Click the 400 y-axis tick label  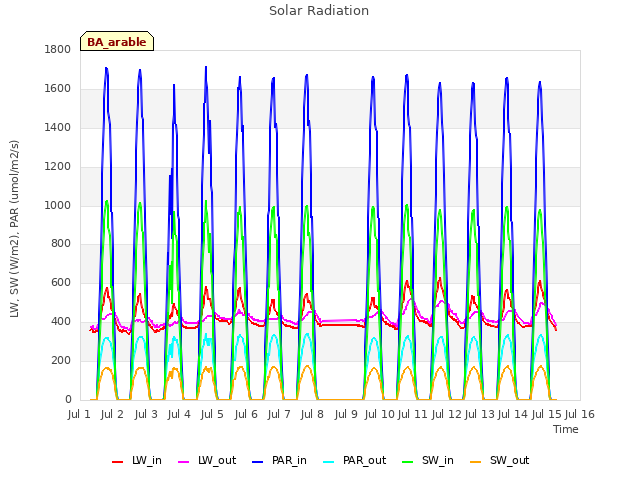pos(61,322)
